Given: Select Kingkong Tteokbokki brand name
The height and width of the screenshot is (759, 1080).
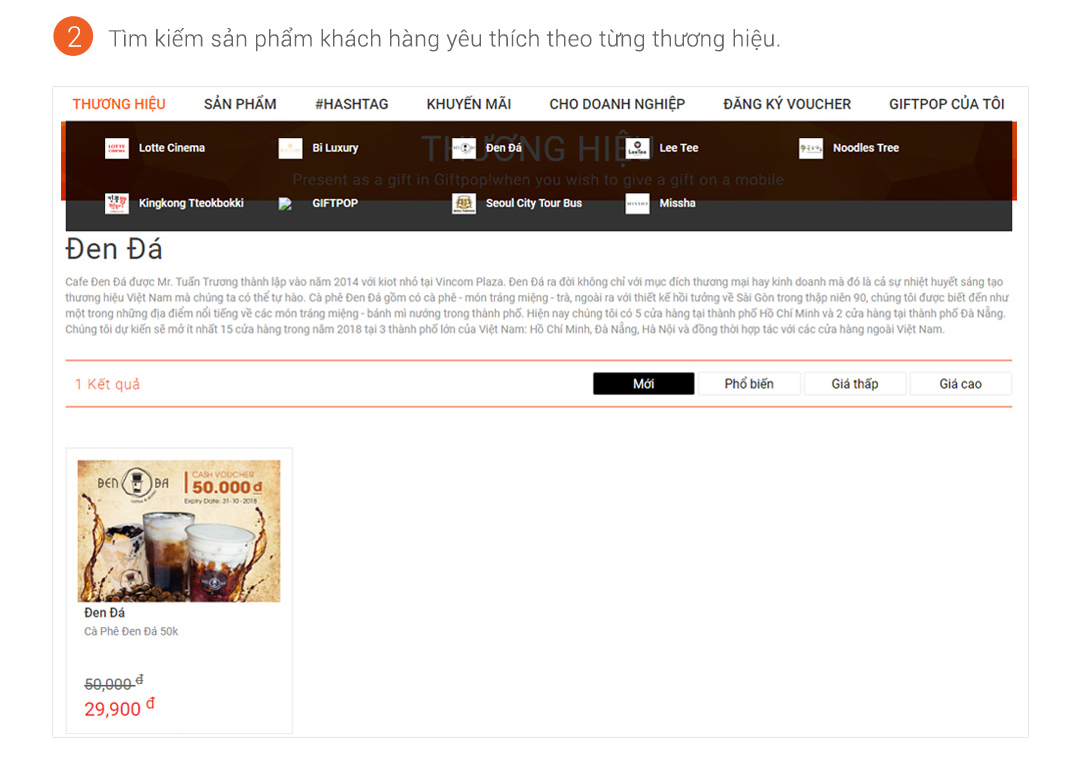Looking at the screenshot, I should [191, 202].
